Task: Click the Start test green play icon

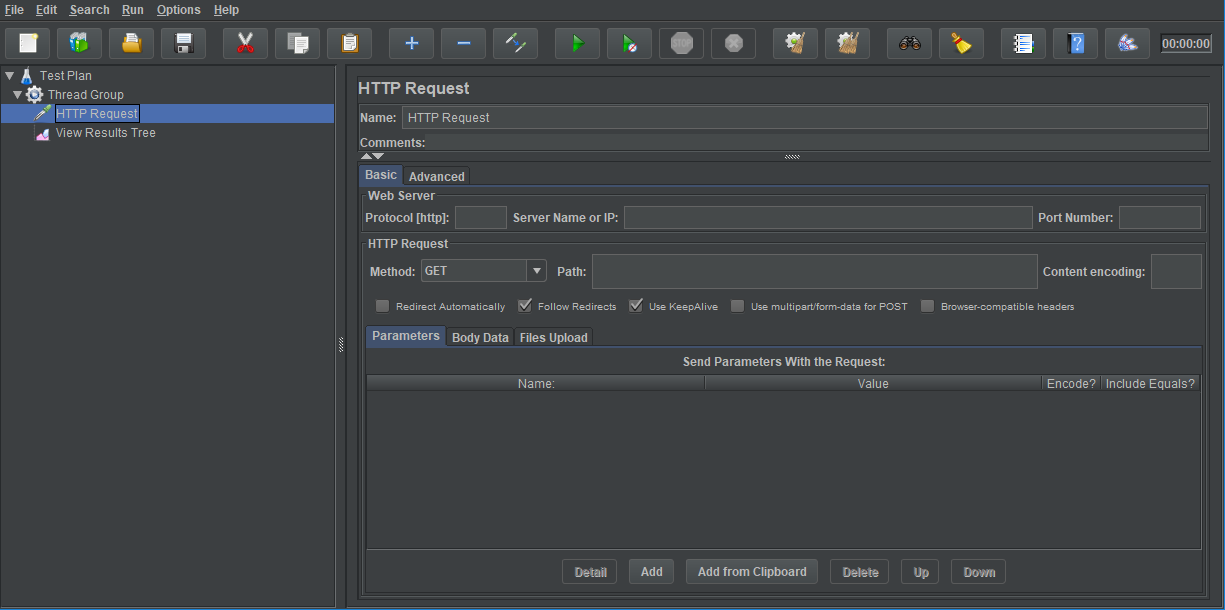Action: click(577, 43)
